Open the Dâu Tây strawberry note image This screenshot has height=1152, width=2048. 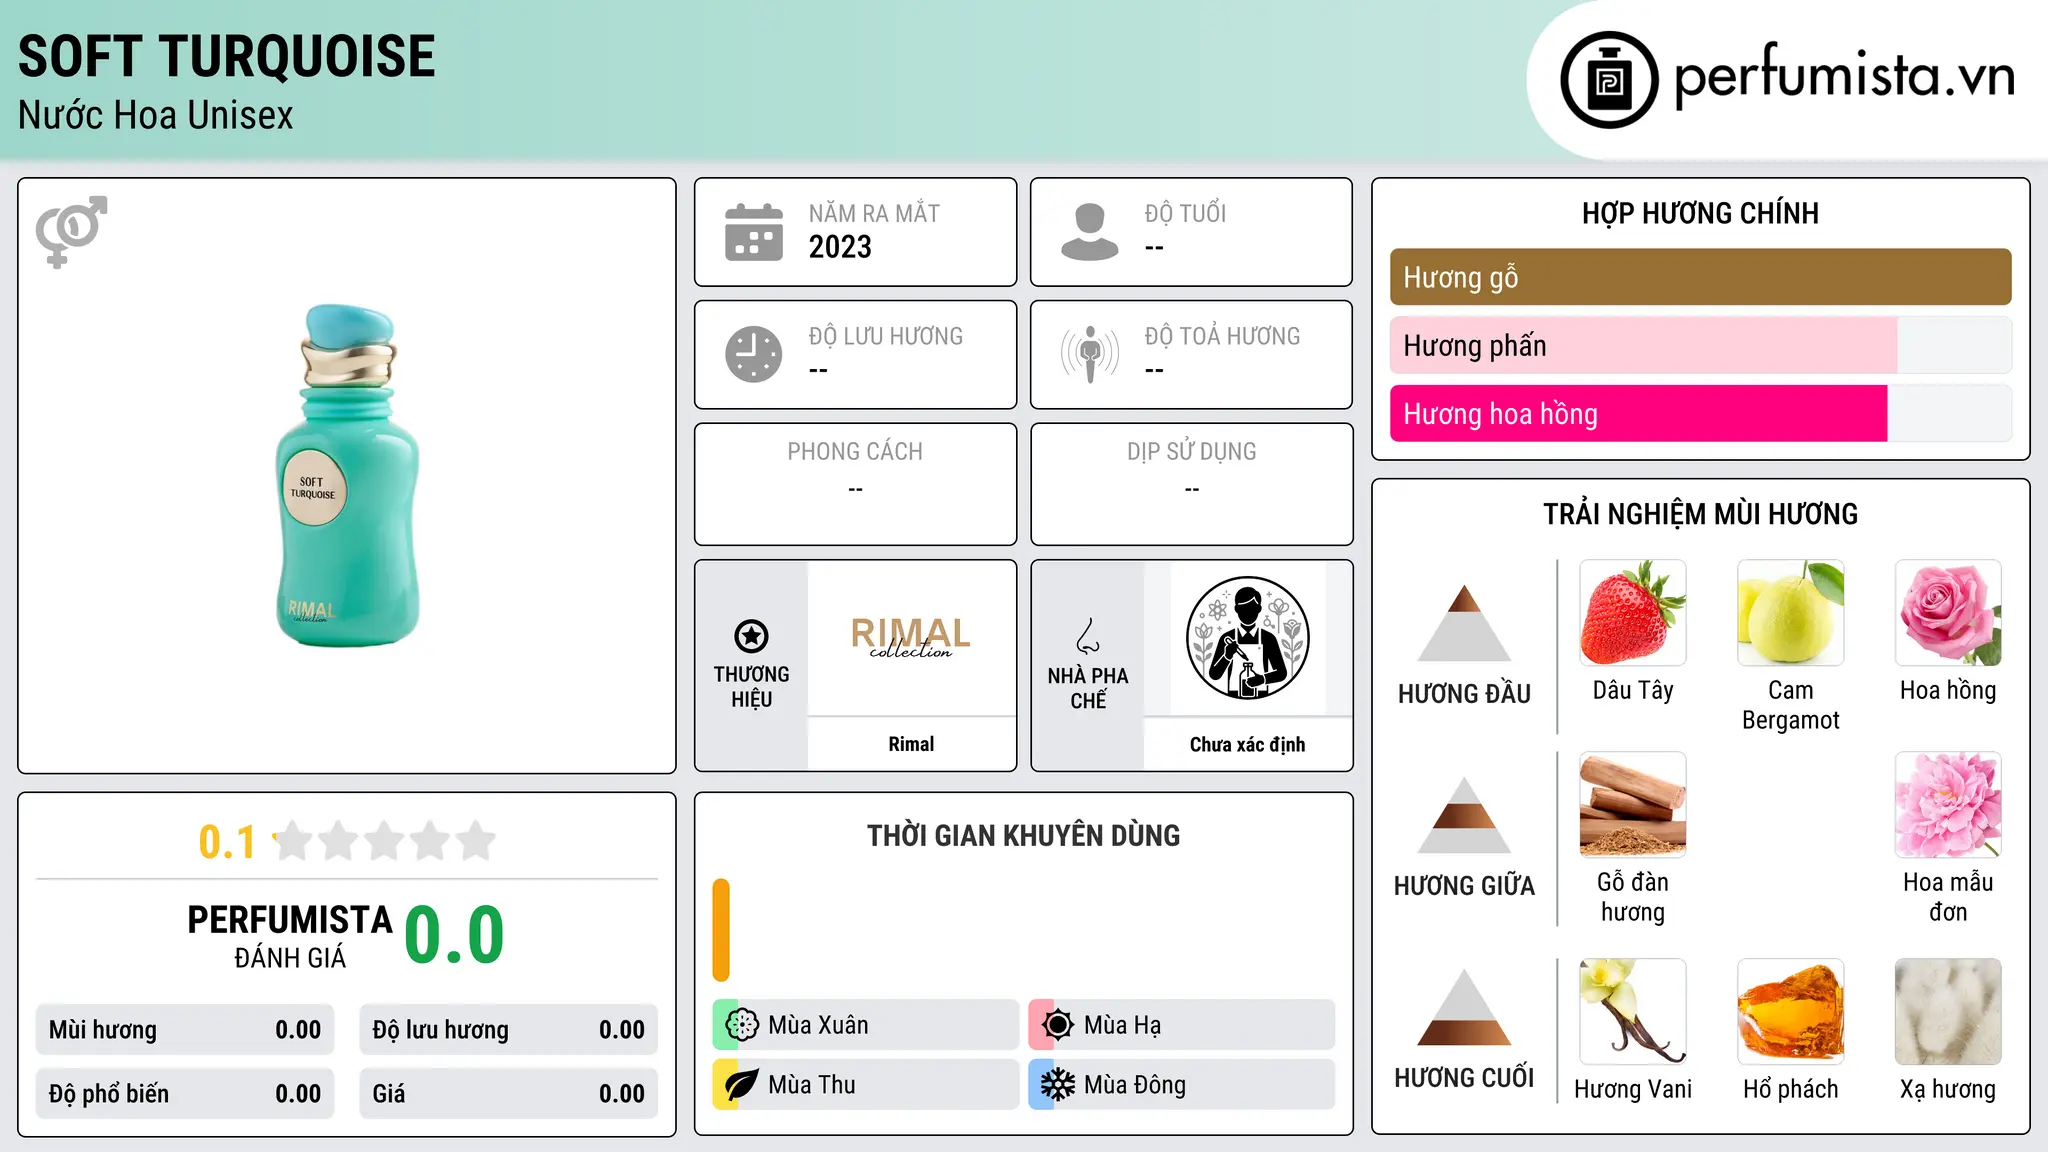pyautogui.click(x=1633, y=613)
